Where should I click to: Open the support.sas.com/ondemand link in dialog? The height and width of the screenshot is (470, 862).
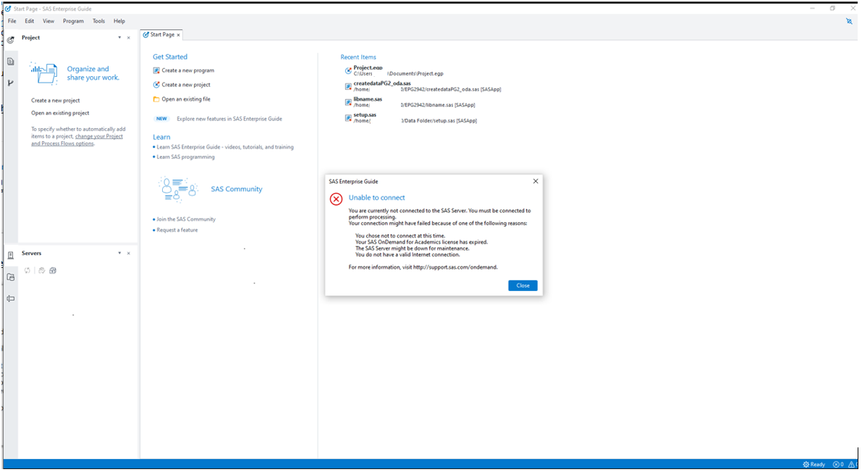tap(455, 267)
